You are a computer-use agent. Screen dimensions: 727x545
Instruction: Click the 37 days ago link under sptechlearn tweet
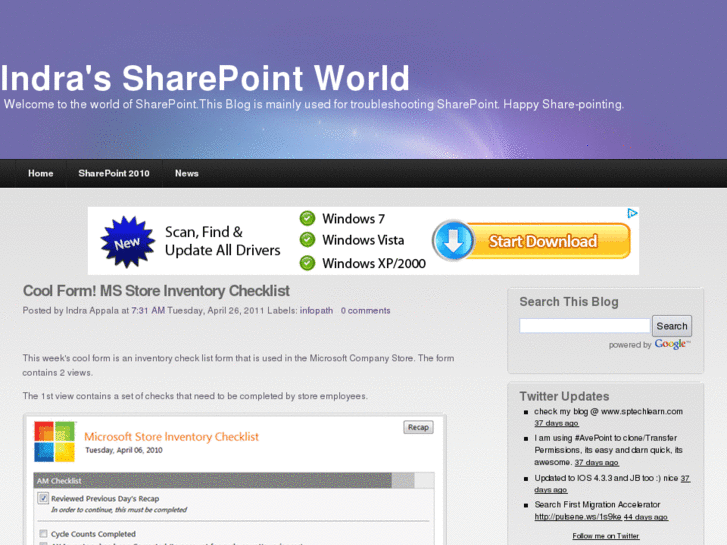[x=556, y=423]
